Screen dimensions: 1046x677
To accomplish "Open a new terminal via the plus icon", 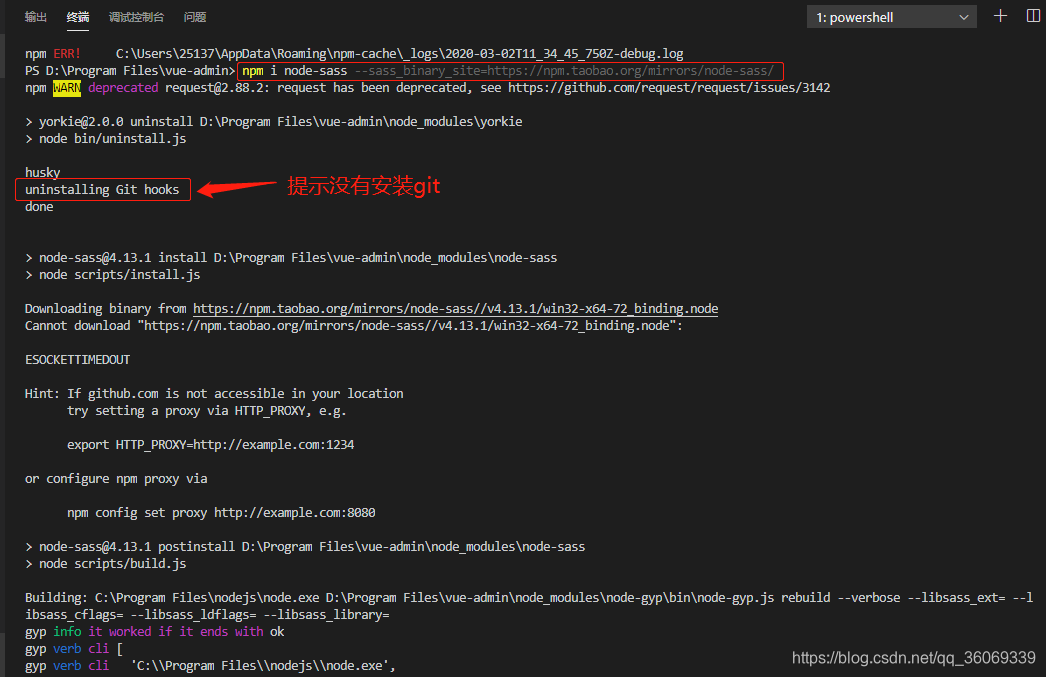I will [x=1000, y=16].
